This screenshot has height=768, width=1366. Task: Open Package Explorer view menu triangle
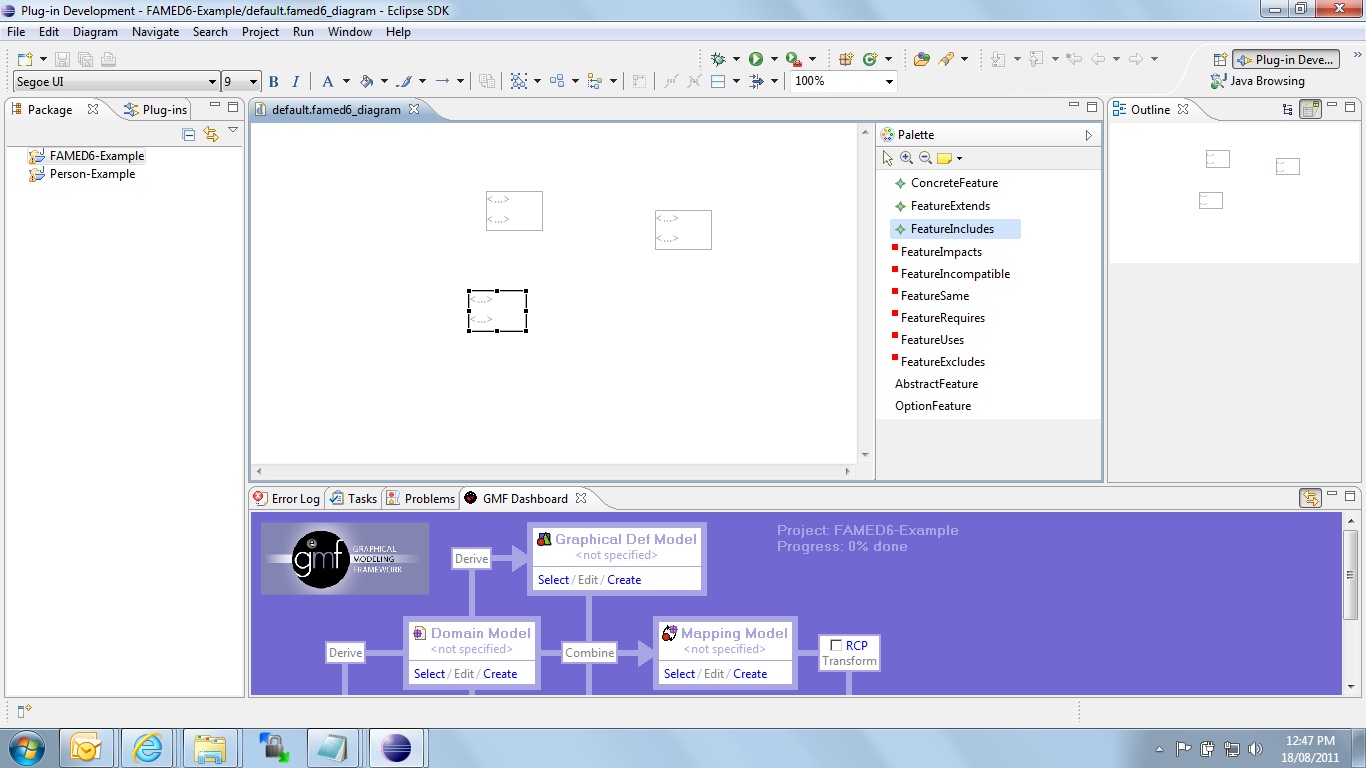click(233, 130)
